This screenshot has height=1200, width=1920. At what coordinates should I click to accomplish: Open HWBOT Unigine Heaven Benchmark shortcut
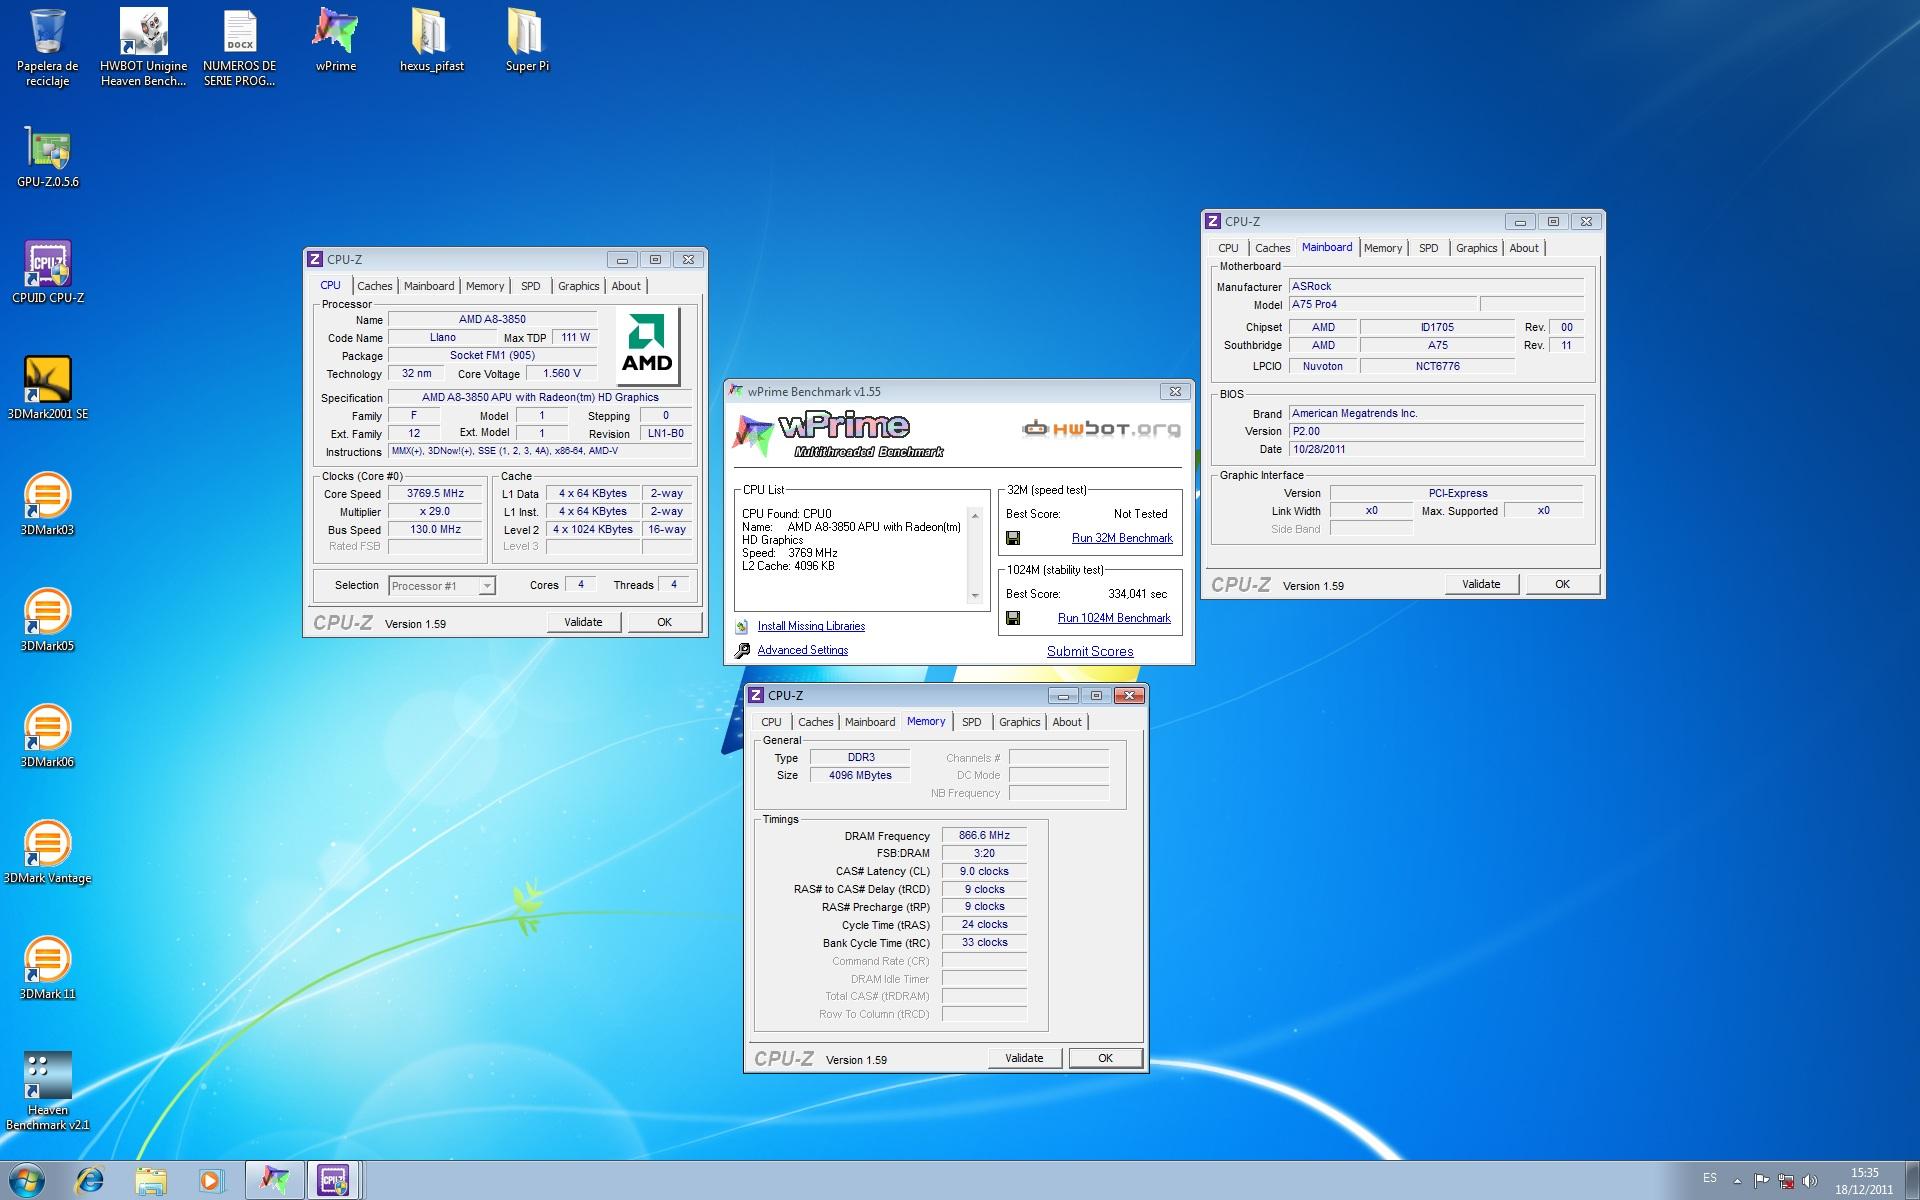click(x=143, y=47)
